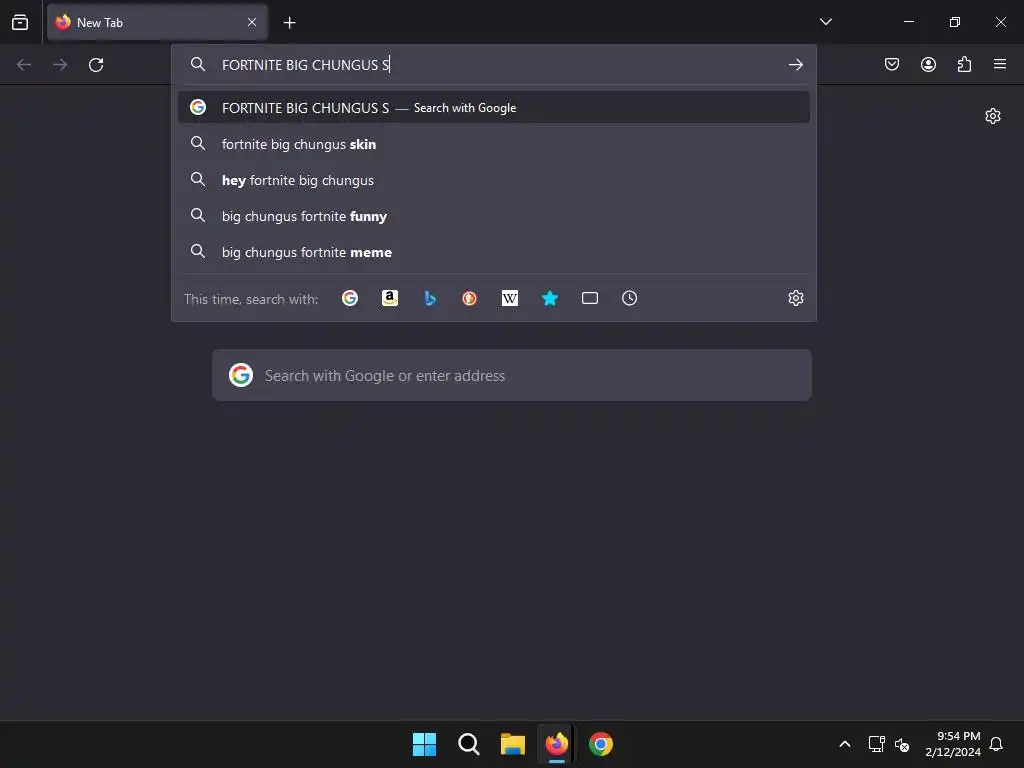Open Google Chrome from taskbar
The height and width of the screenshot is (768, 1024).
pos(601,744)
